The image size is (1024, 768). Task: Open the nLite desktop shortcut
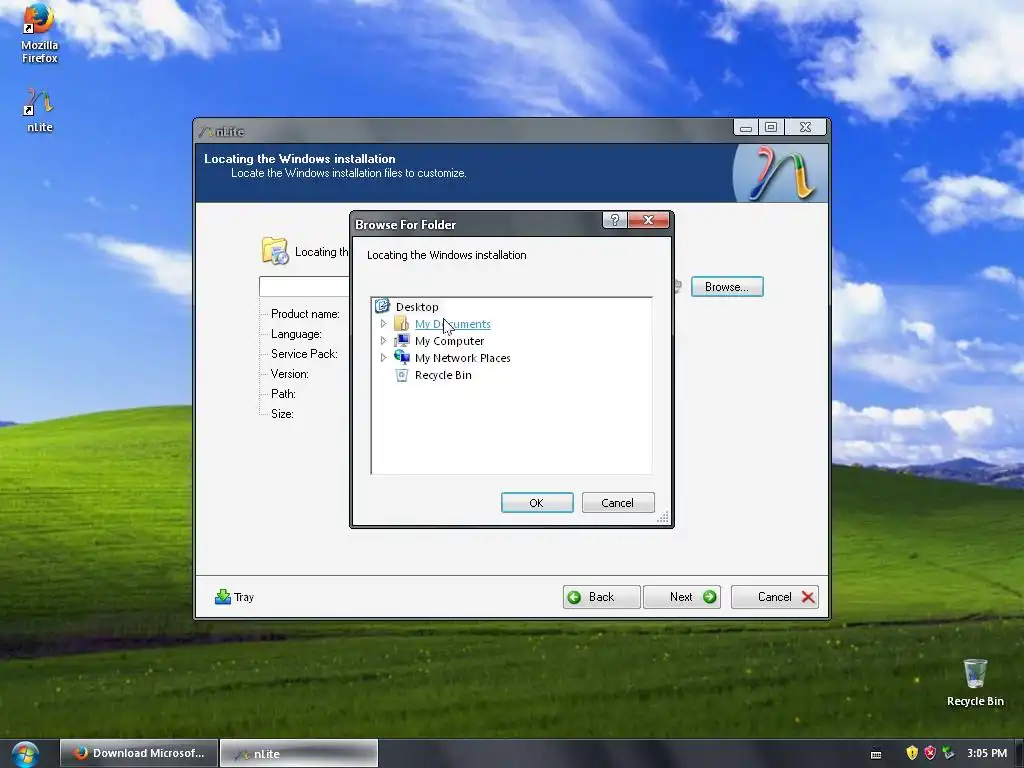tap(39, 110)
